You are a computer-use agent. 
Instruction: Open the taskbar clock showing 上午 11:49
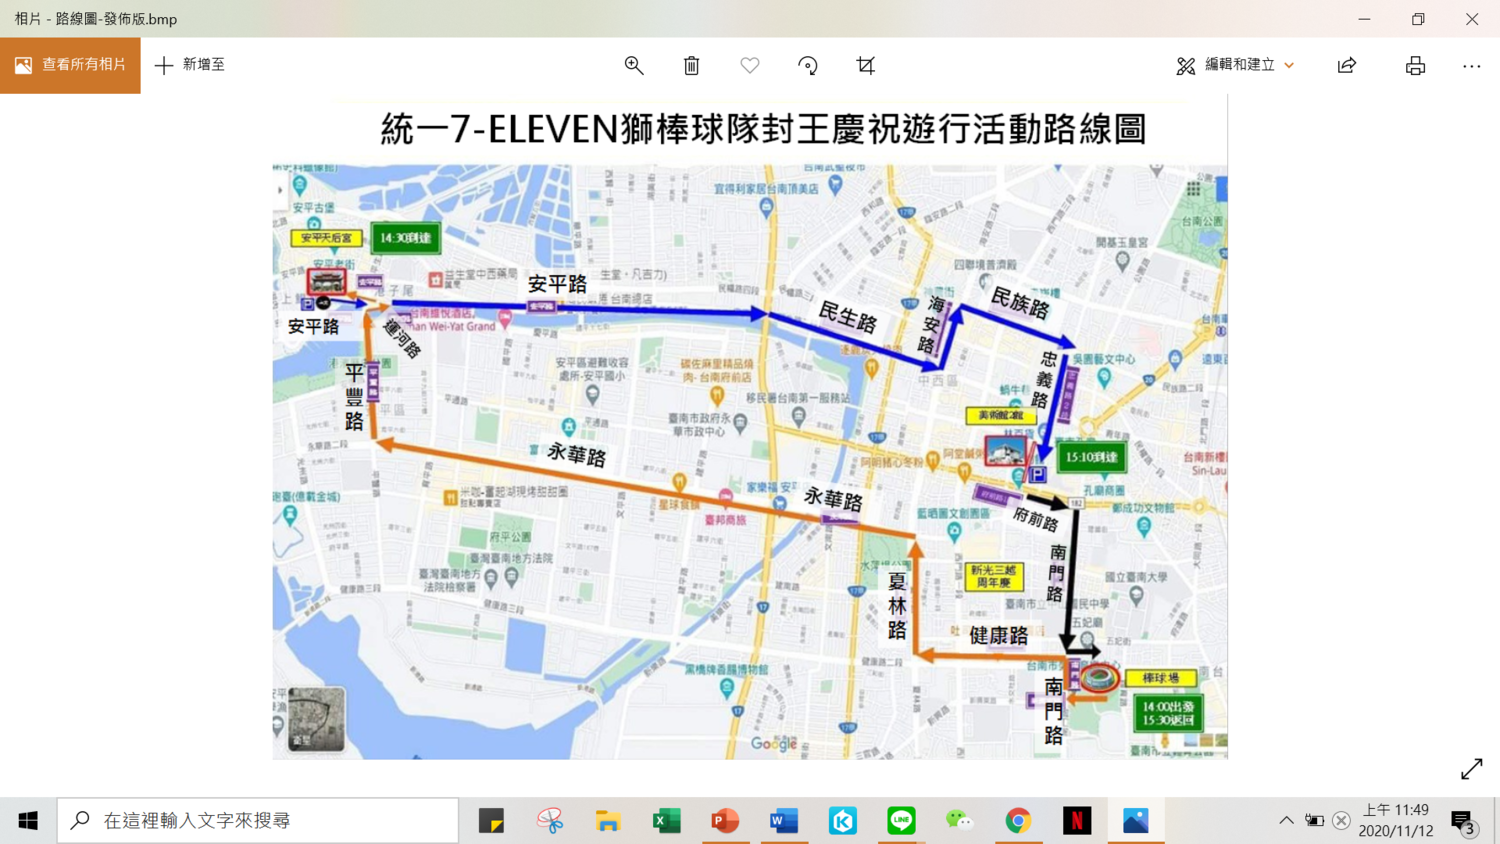coord(1396,820)
